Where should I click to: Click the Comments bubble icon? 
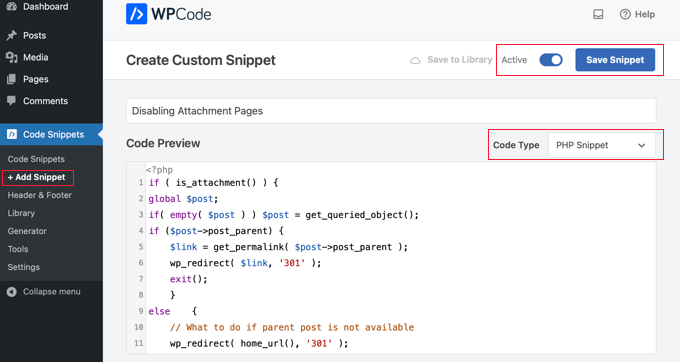[12, 101]
